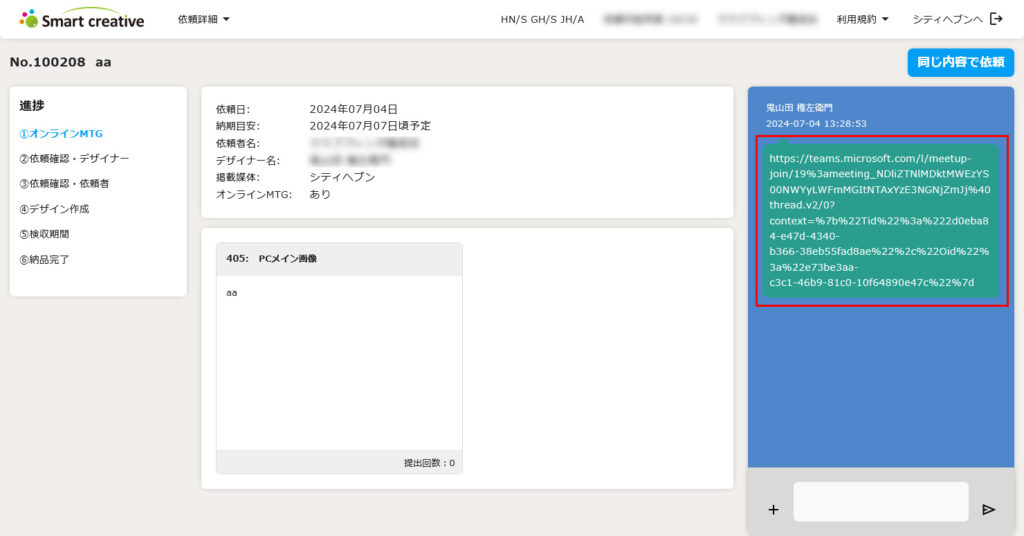This screenshot has width=1024, height=536.
Task: Open the 依頼詳細 dropdown menu
Action: pyautogui.click(x=204, y=20)
